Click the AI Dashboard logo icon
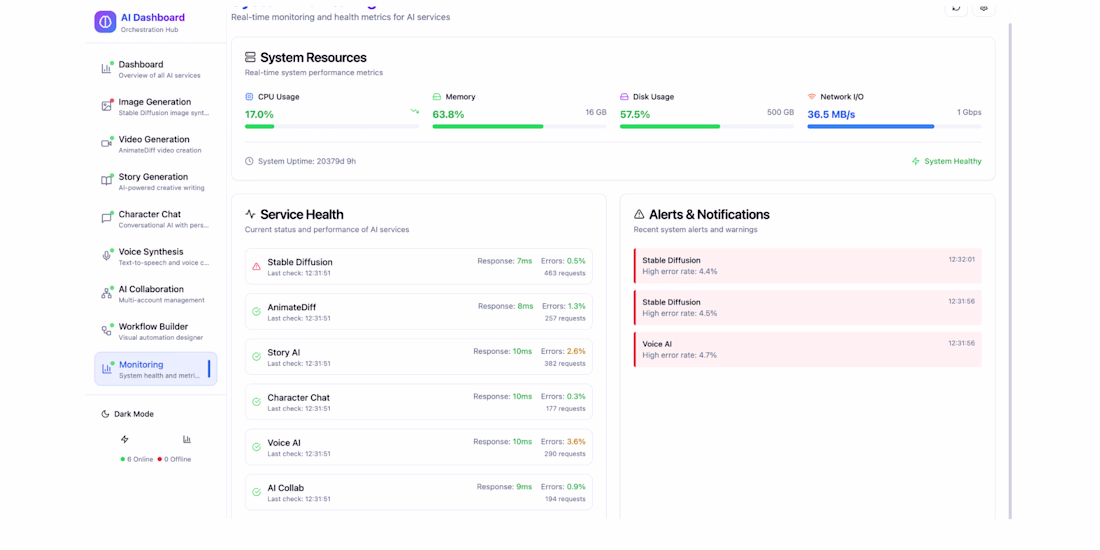This screenshot has height=550, width=1100. point(105,22)
